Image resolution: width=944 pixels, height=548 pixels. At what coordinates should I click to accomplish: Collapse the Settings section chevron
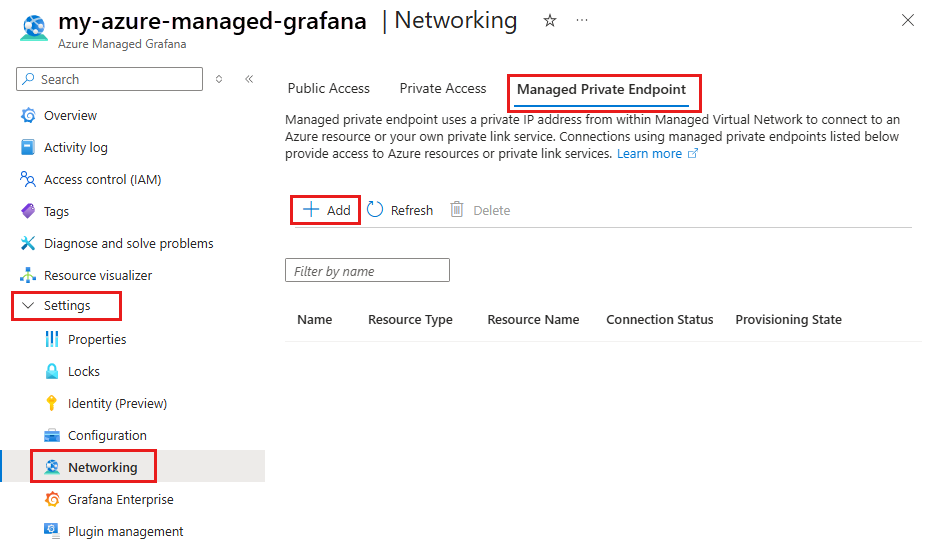click(28, 305)
